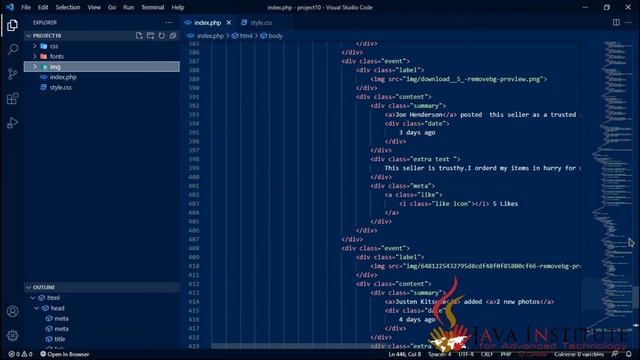Click the text "4 days ago" in code

[417, 319]
